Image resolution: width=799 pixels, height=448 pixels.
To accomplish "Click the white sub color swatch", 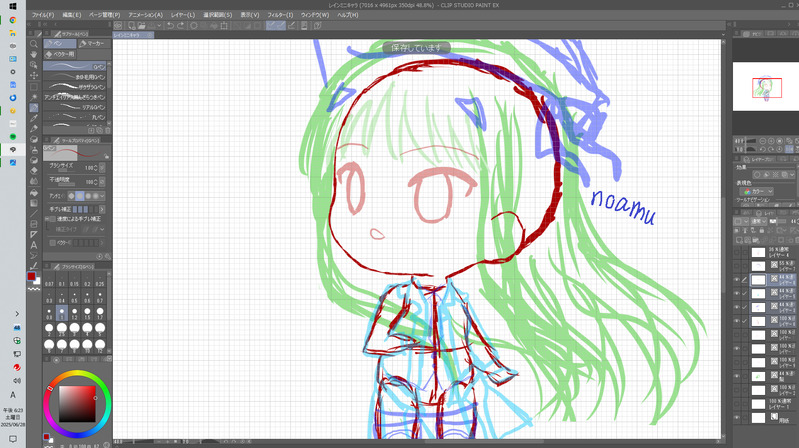I will (38, 281).
